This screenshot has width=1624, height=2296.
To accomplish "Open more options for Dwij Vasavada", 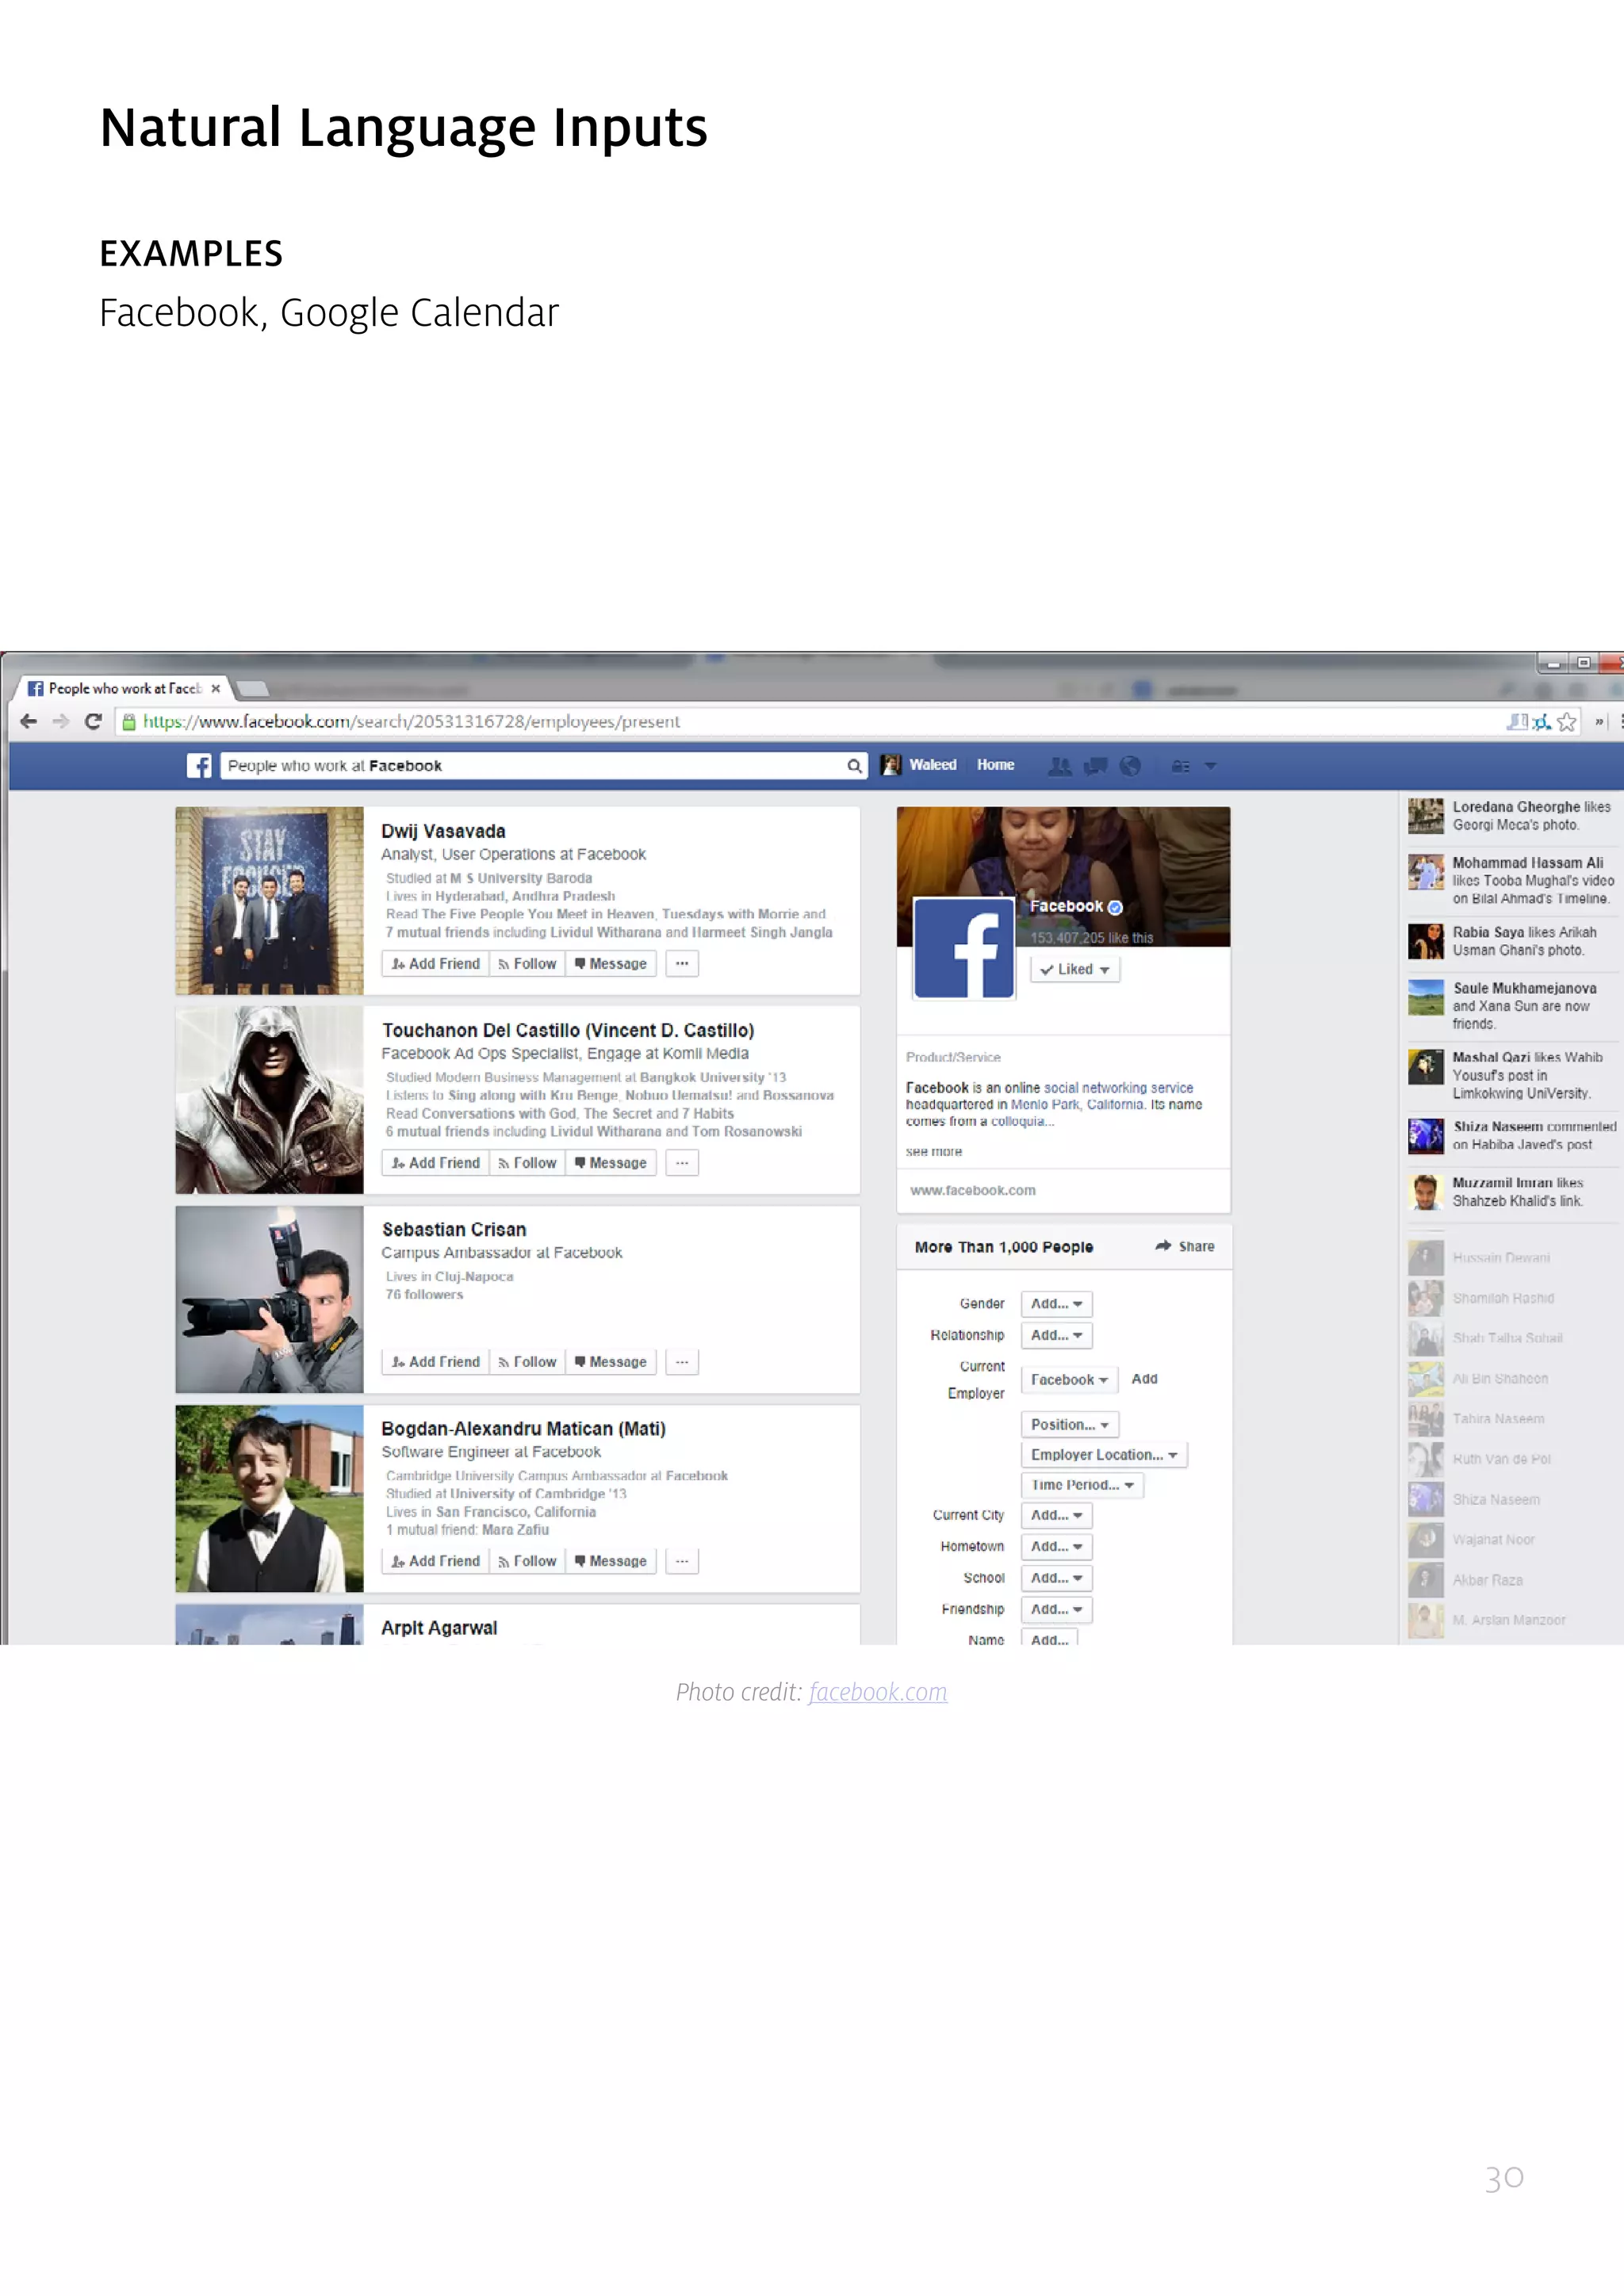I will (x=682, y=964).
